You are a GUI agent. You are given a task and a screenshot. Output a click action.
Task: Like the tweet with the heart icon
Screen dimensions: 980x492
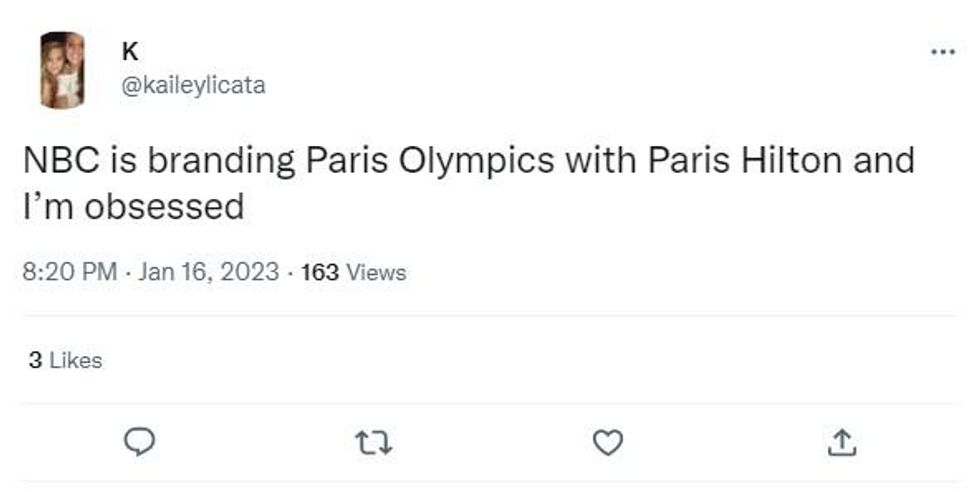click(608, 442)
